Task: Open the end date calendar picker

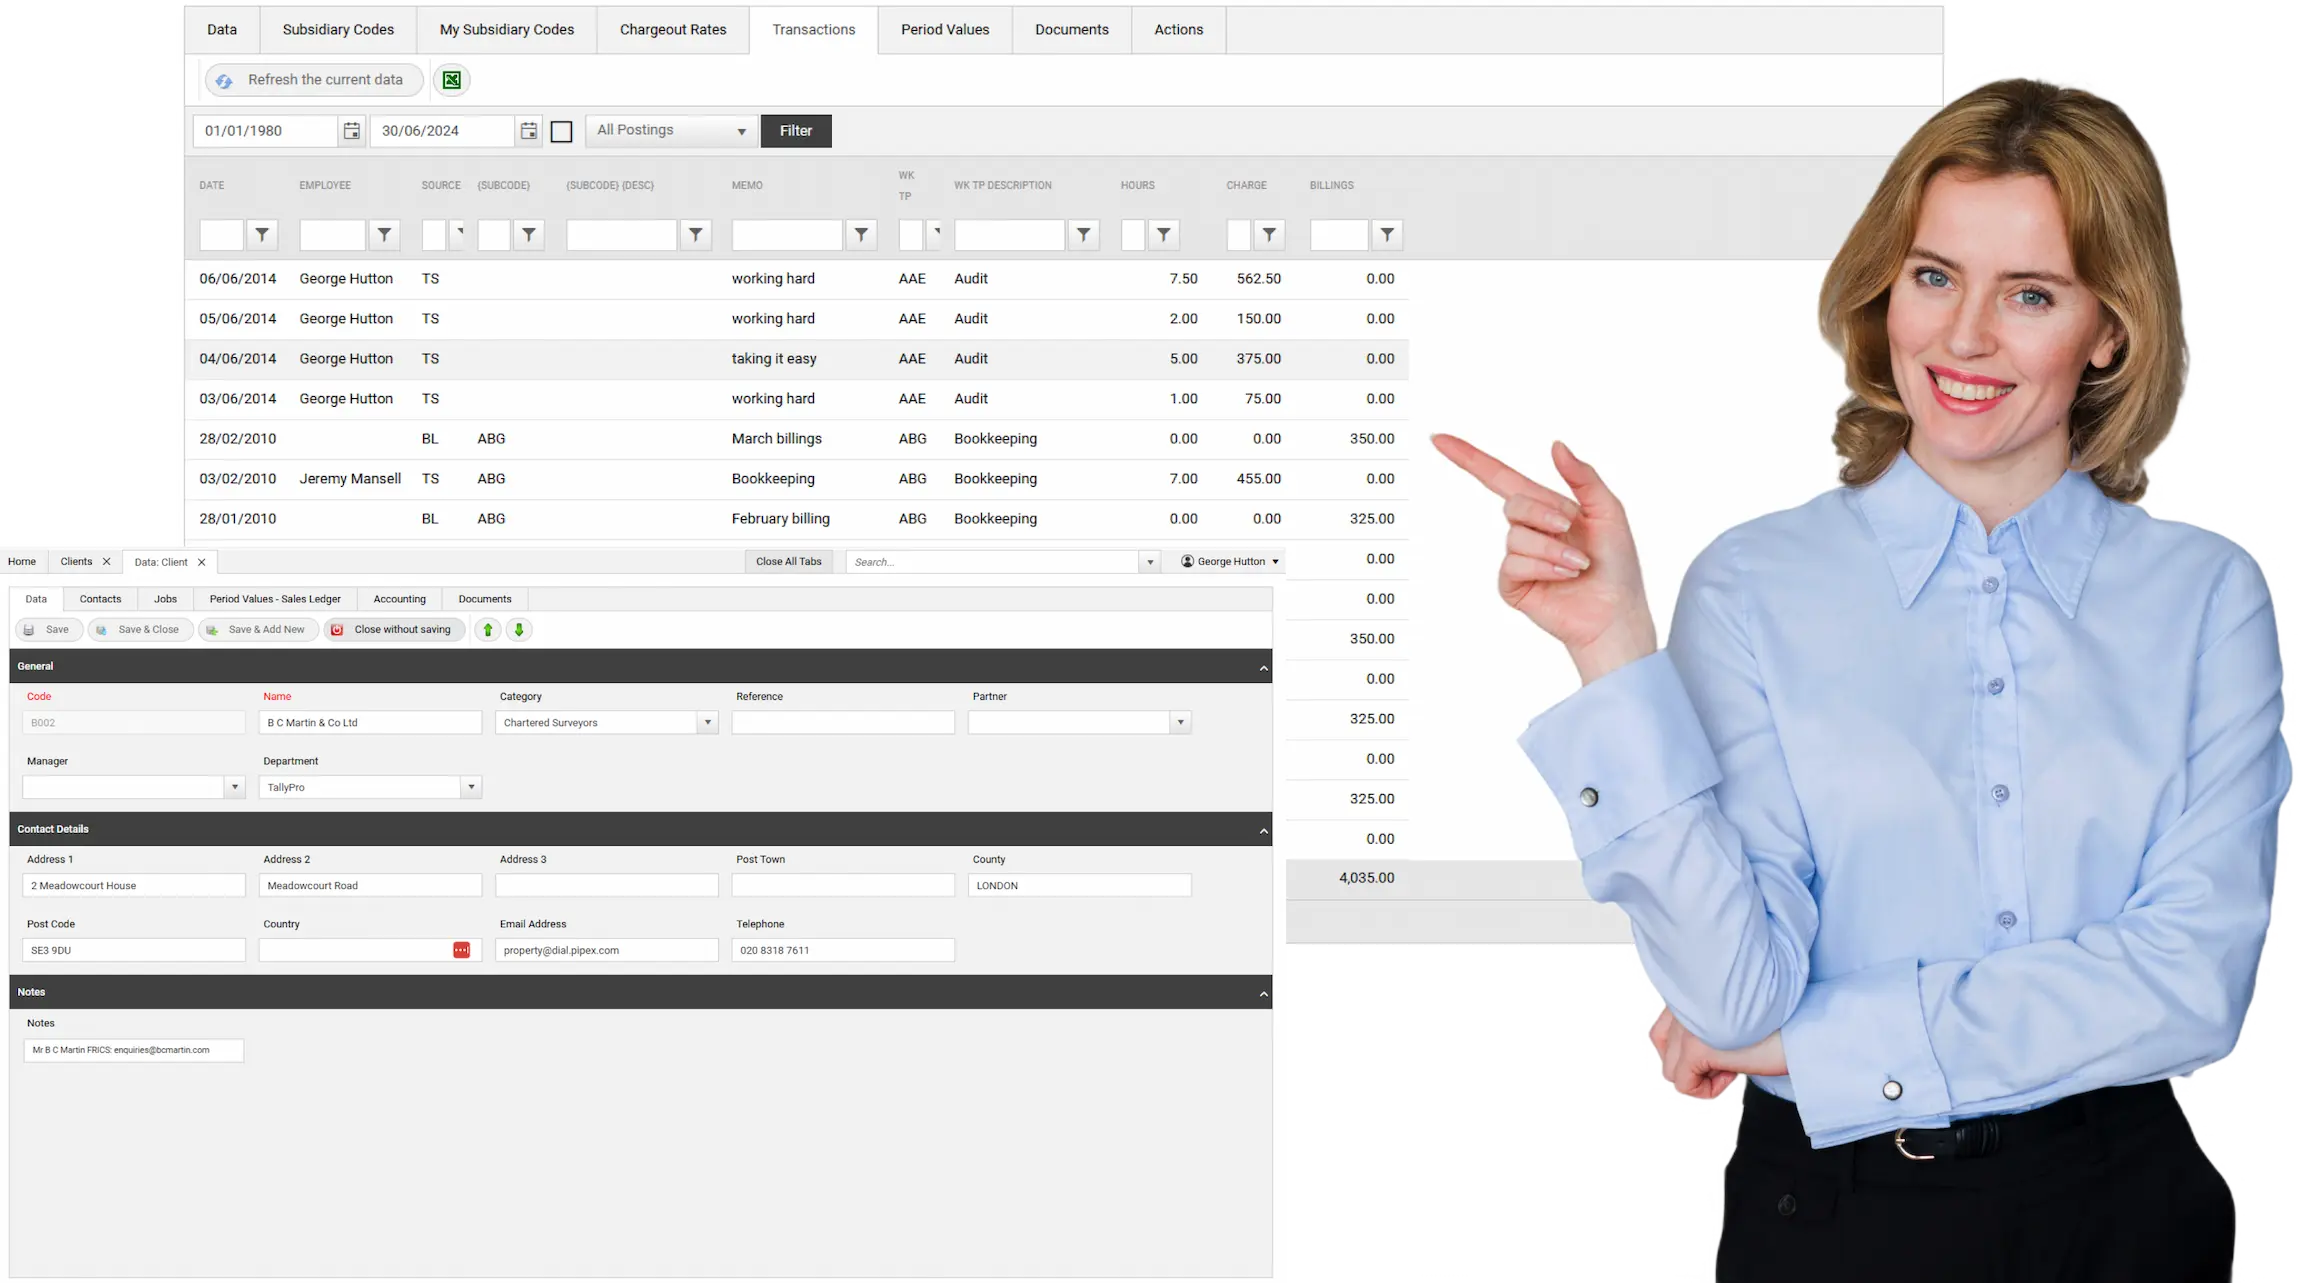Action: [528, 131]
